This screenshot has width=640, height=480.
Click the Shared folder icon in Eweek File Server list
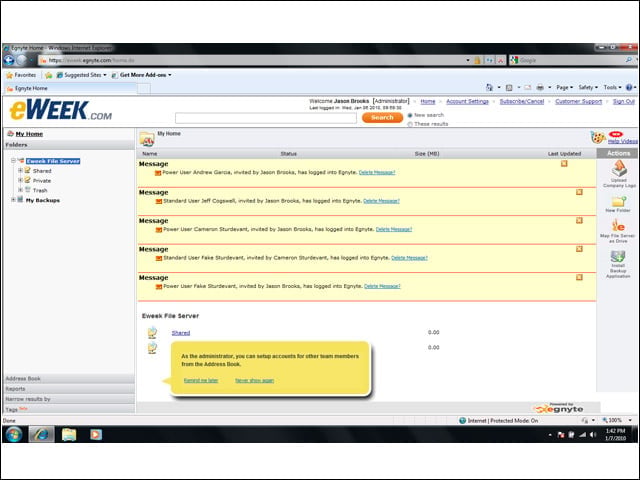152,333
